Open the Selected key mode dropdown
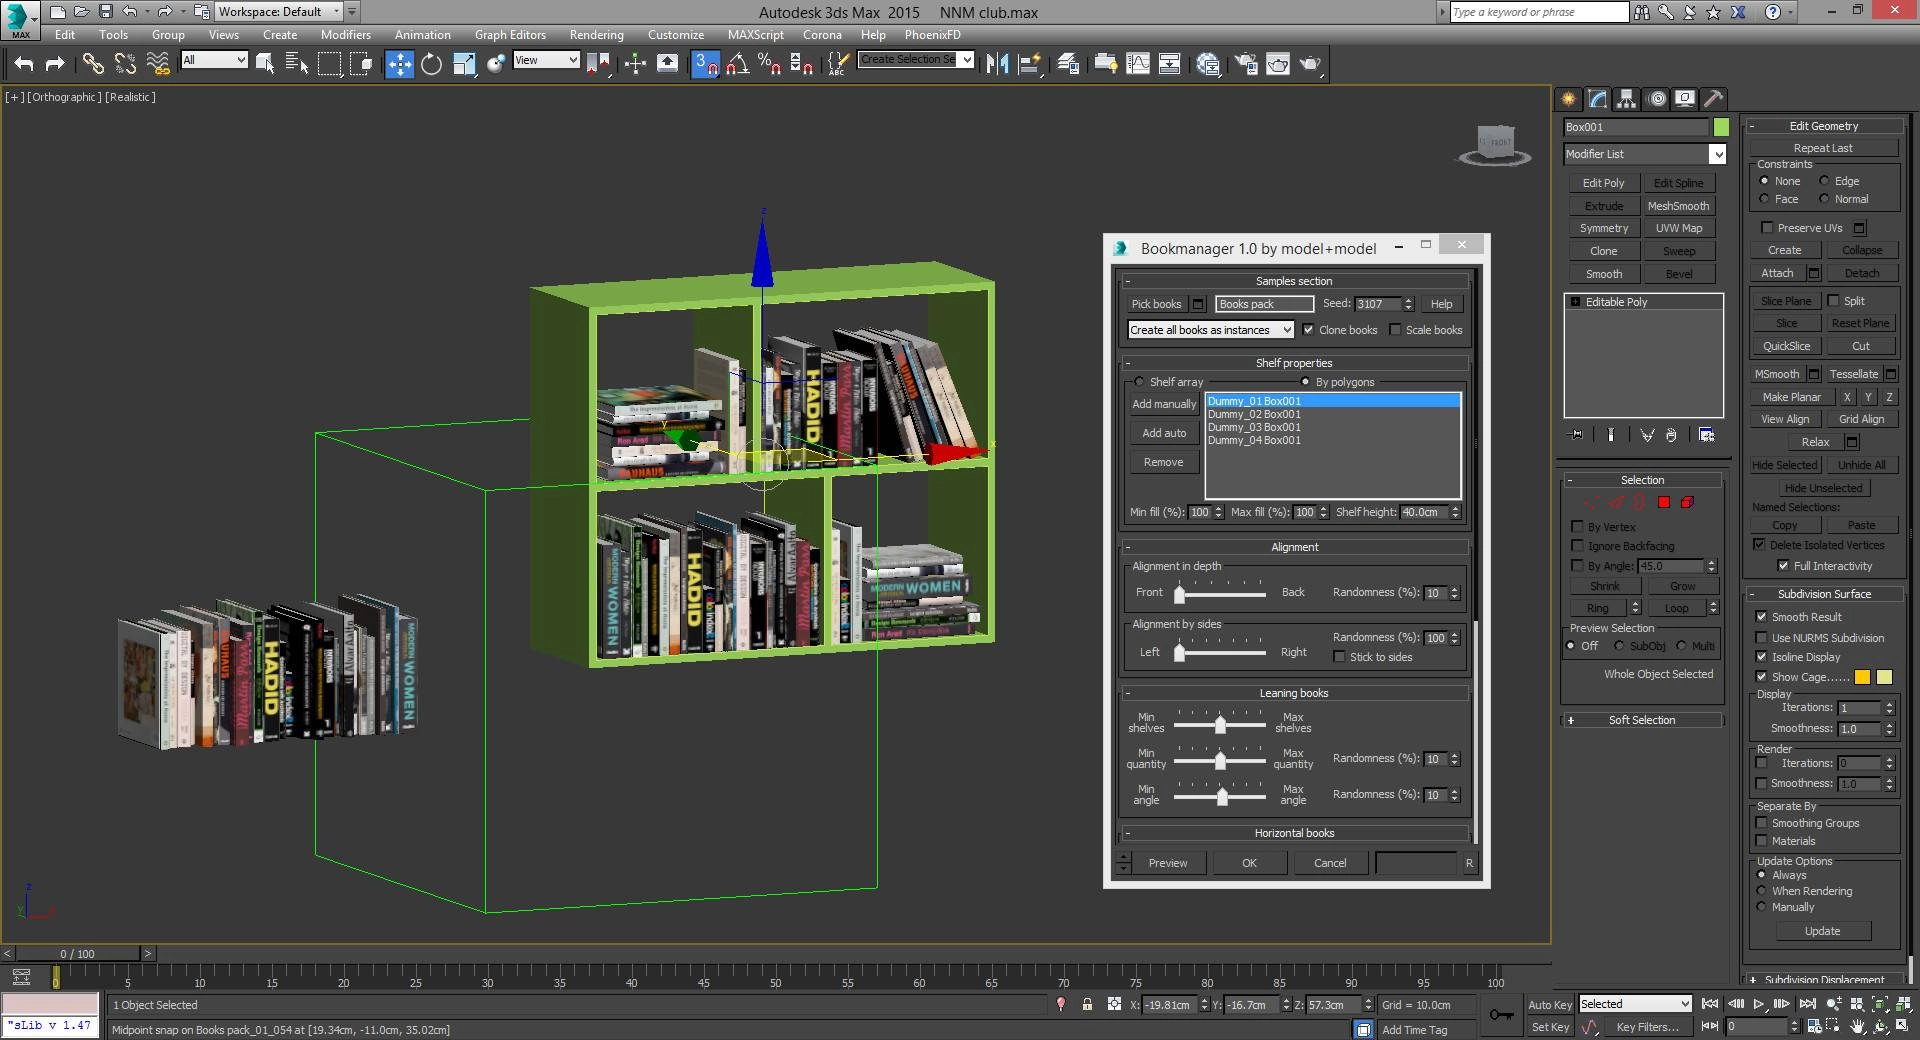This screenshot has width=1920, height=1040. [x=1635, y=1004]
